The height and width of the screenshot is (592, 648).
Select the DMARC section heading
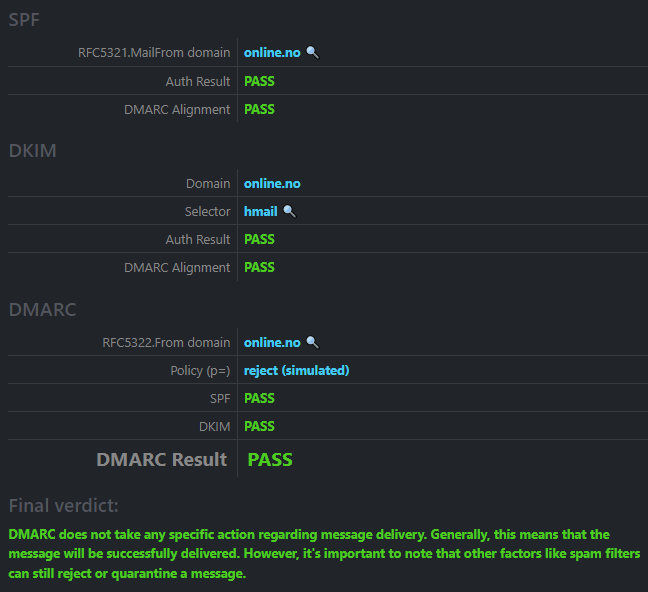point(43,309)
